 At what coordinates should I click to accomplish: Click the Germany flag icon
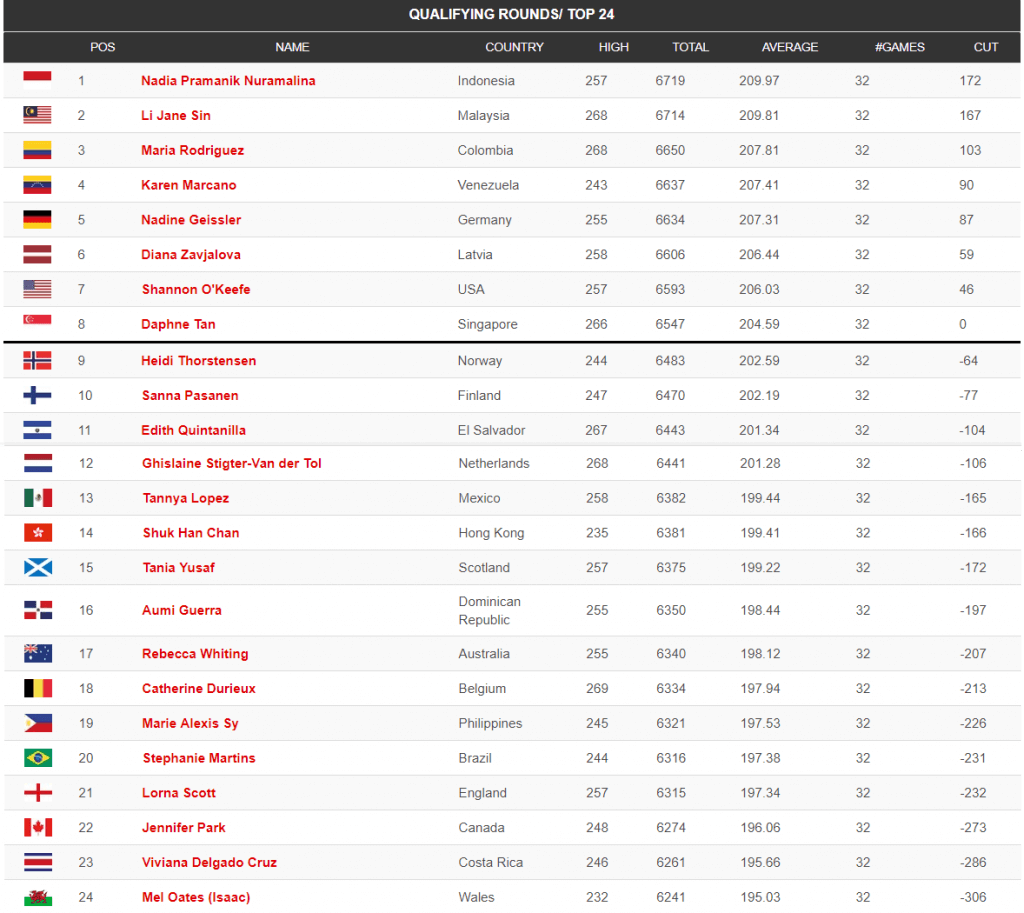tap(37, 220)
